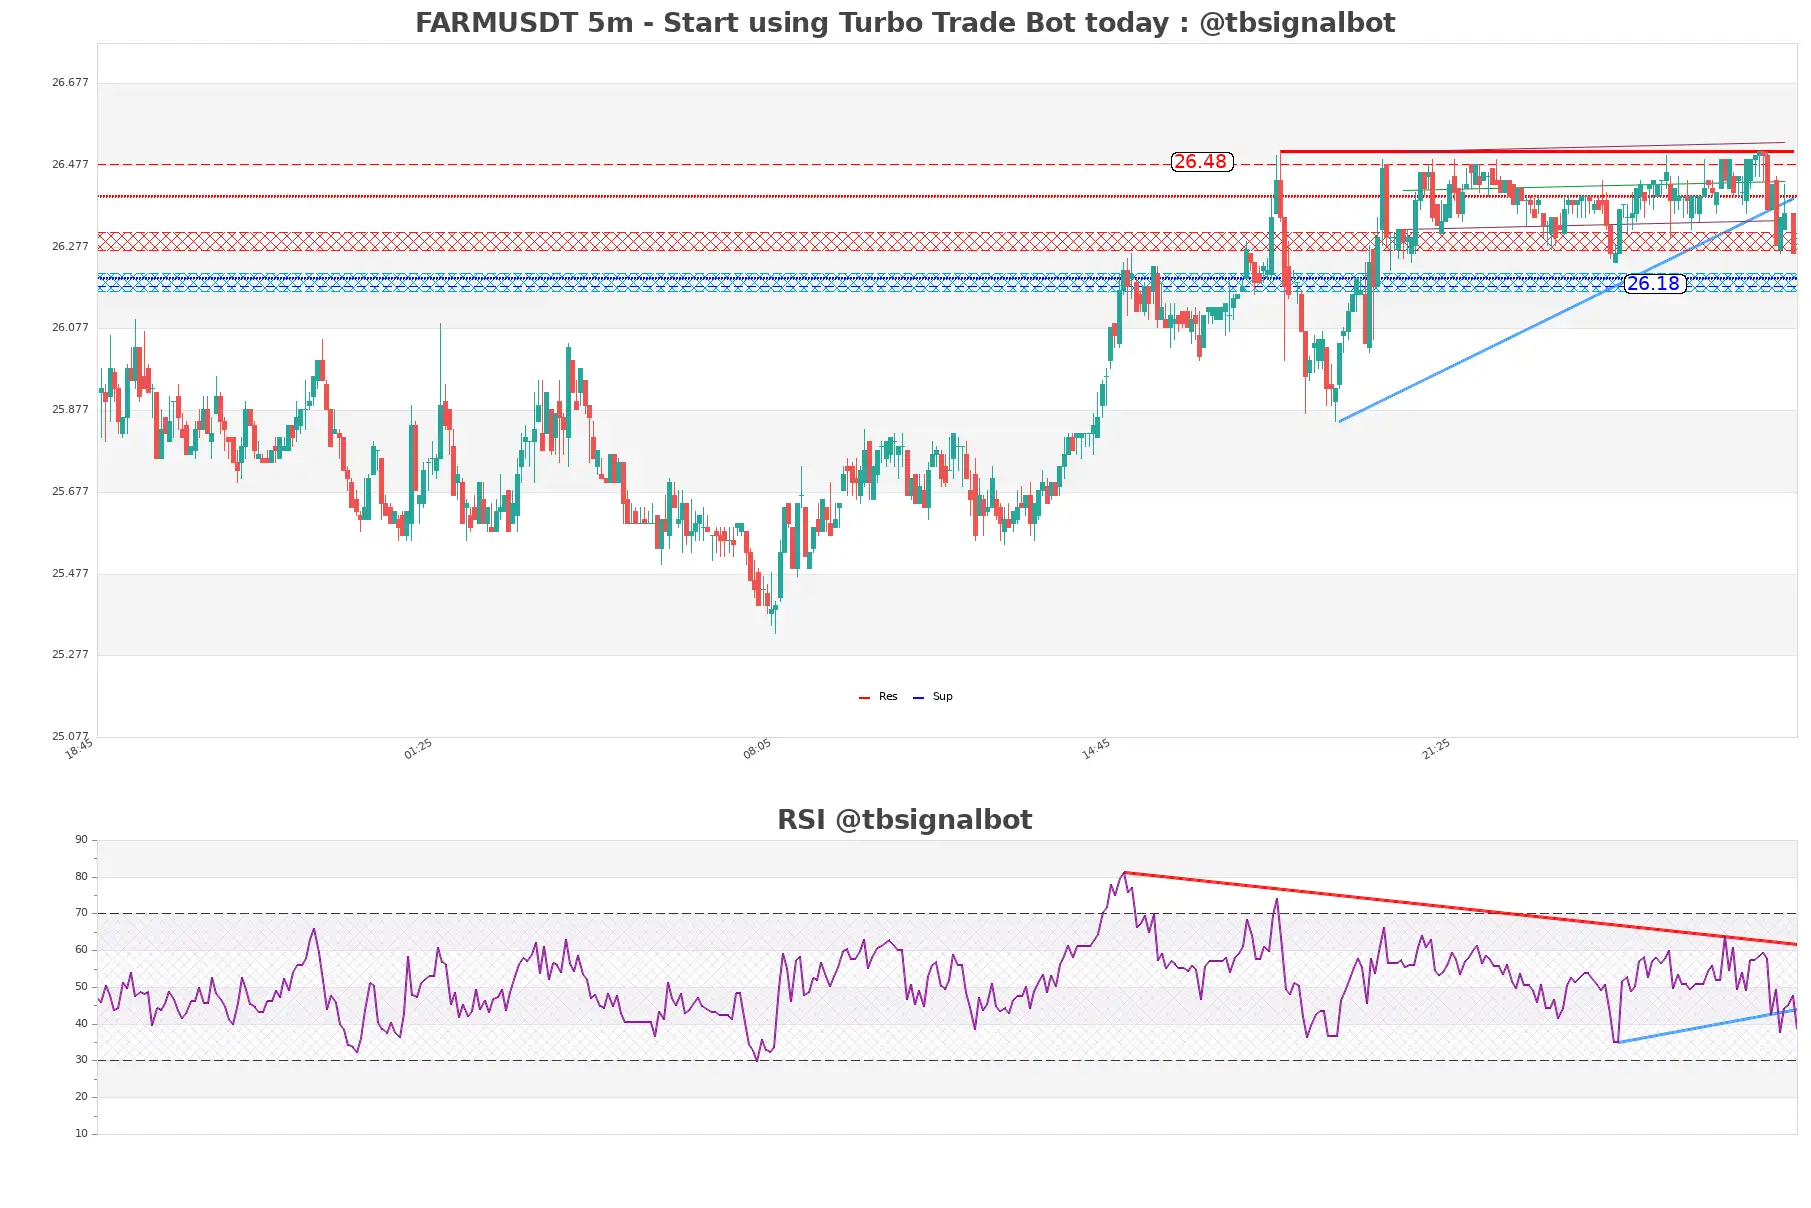Click the 26.48 resistance price label

[1201, 162]
